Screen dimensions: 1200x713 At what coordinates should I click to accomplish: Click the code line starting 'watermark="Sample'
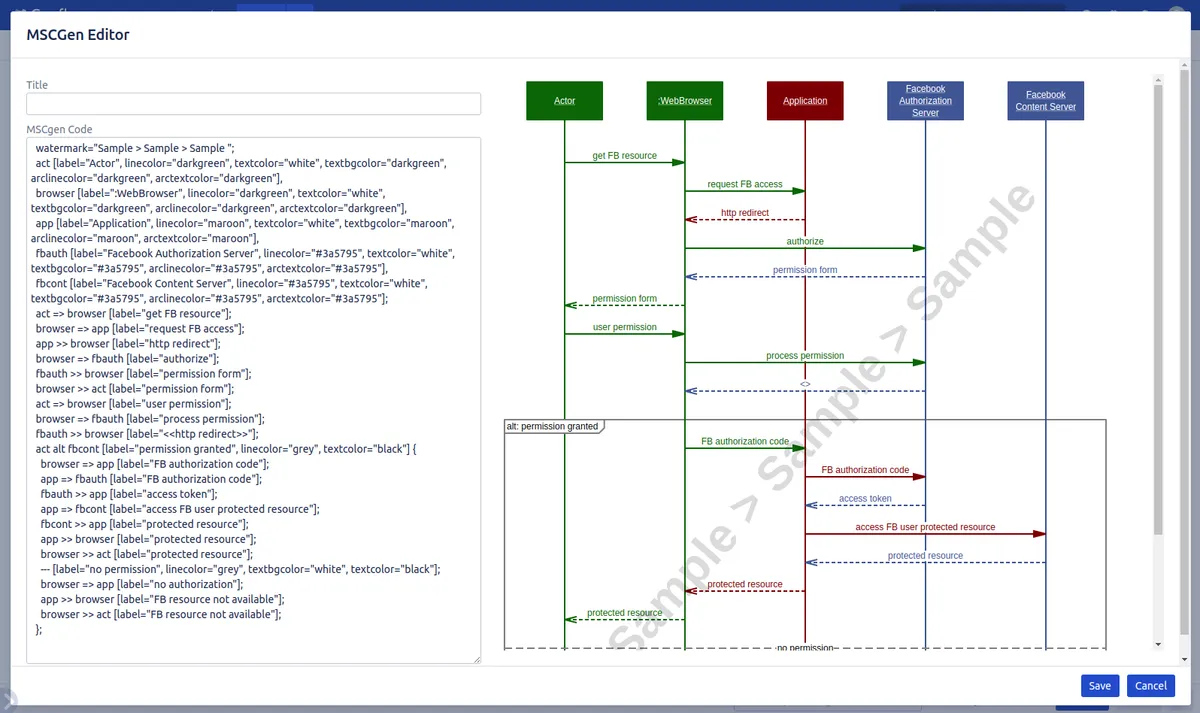(135, 147)
